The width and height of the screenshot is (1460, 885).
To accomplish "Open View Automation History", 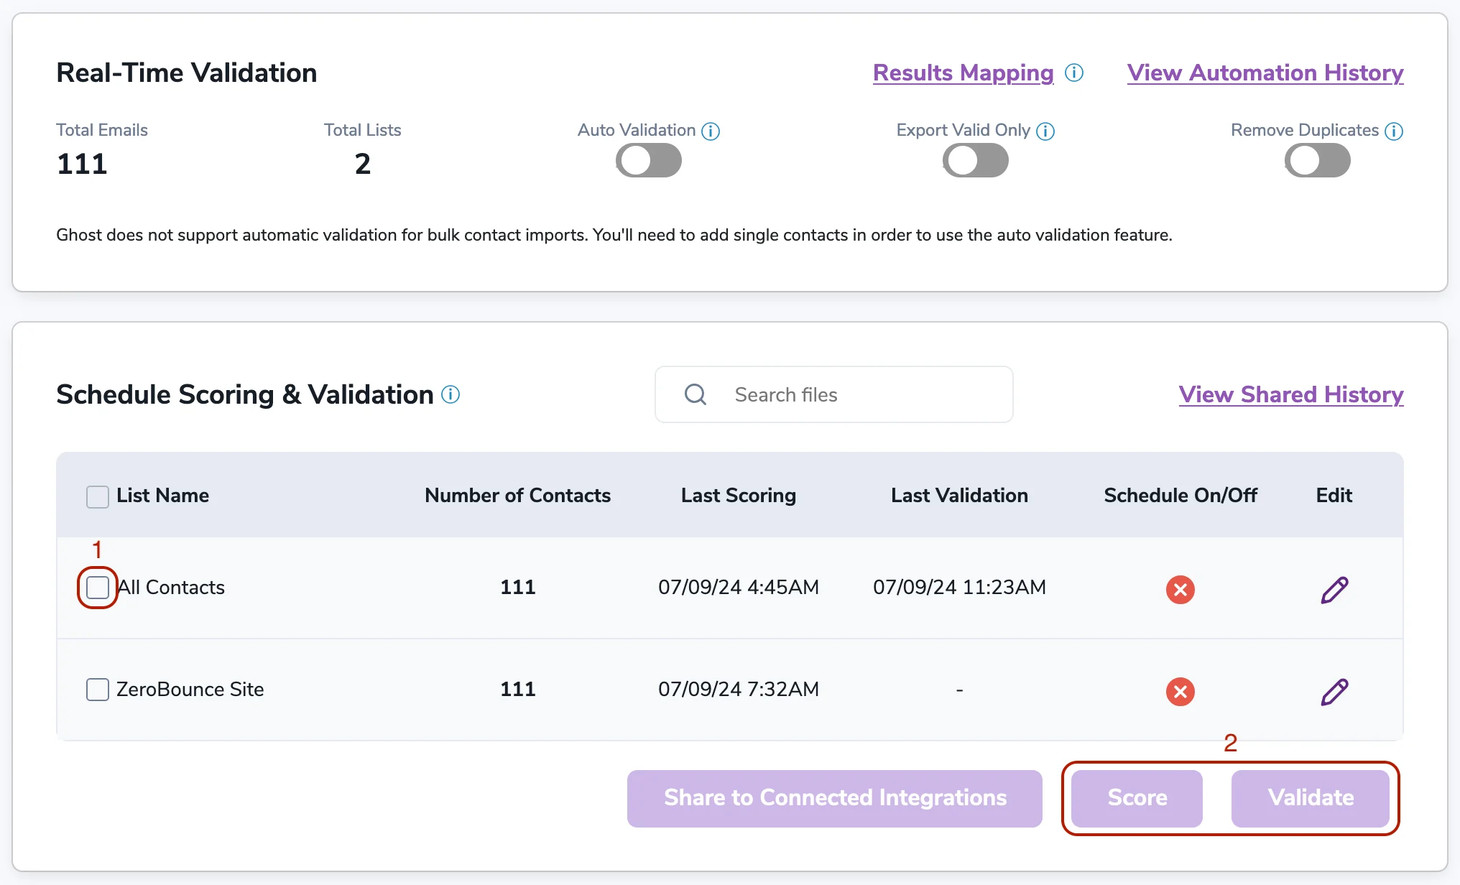I will [1264, 72].
